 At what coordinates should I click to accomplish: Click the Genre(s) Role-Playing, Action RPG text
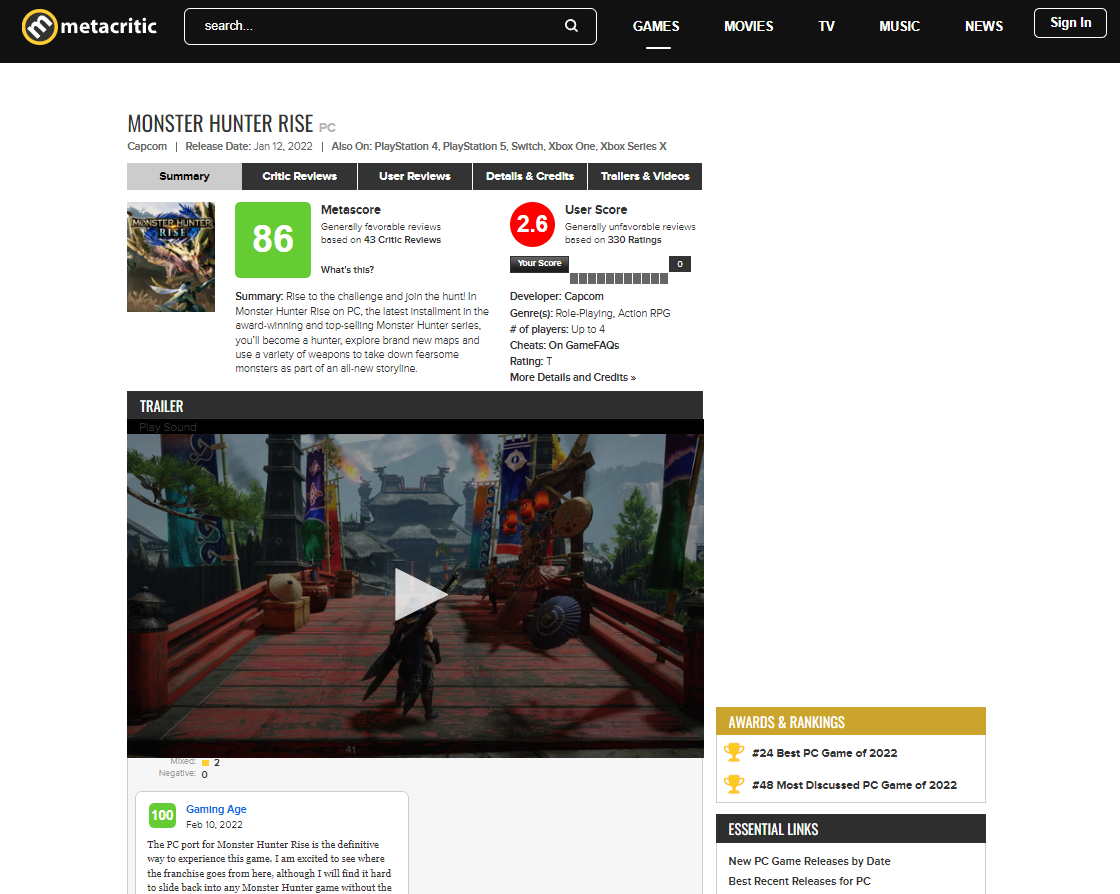click(x=590, y=313)
